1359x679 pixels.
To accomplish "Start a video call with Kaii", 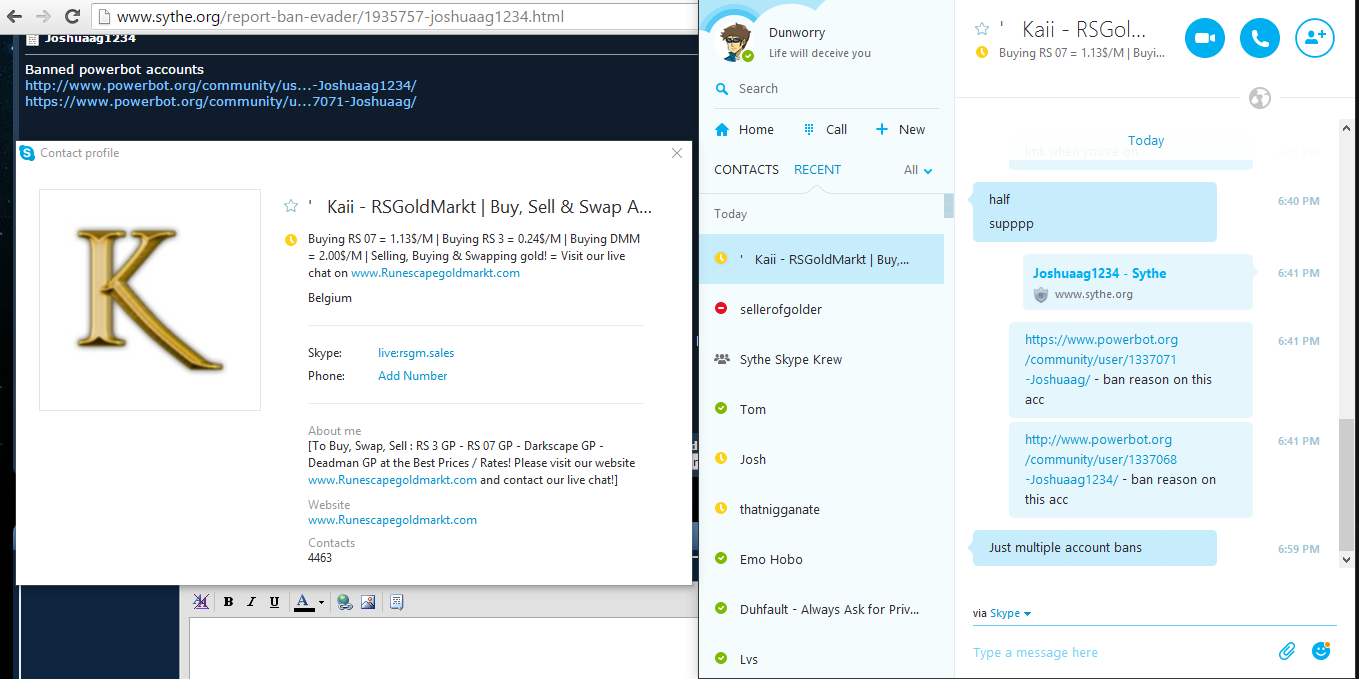I will point(1205,38).
